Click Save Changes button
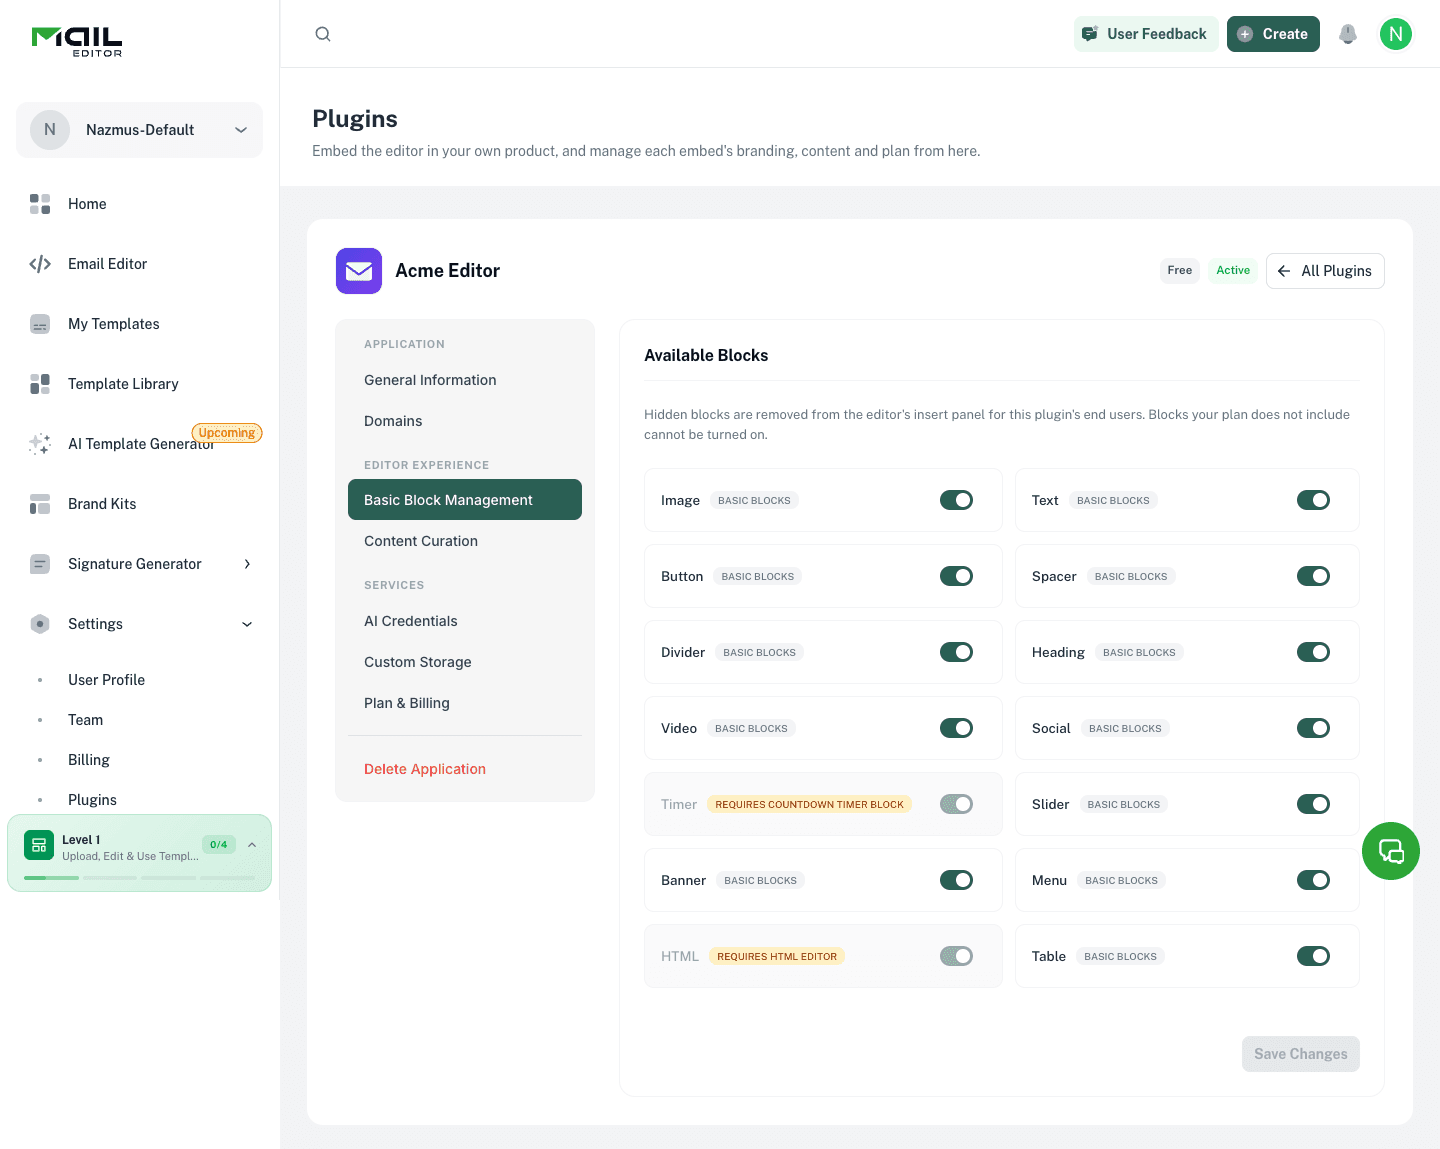Image resolution: width=1440 pixels, height=1149 pixels. click(1301, 1054)
